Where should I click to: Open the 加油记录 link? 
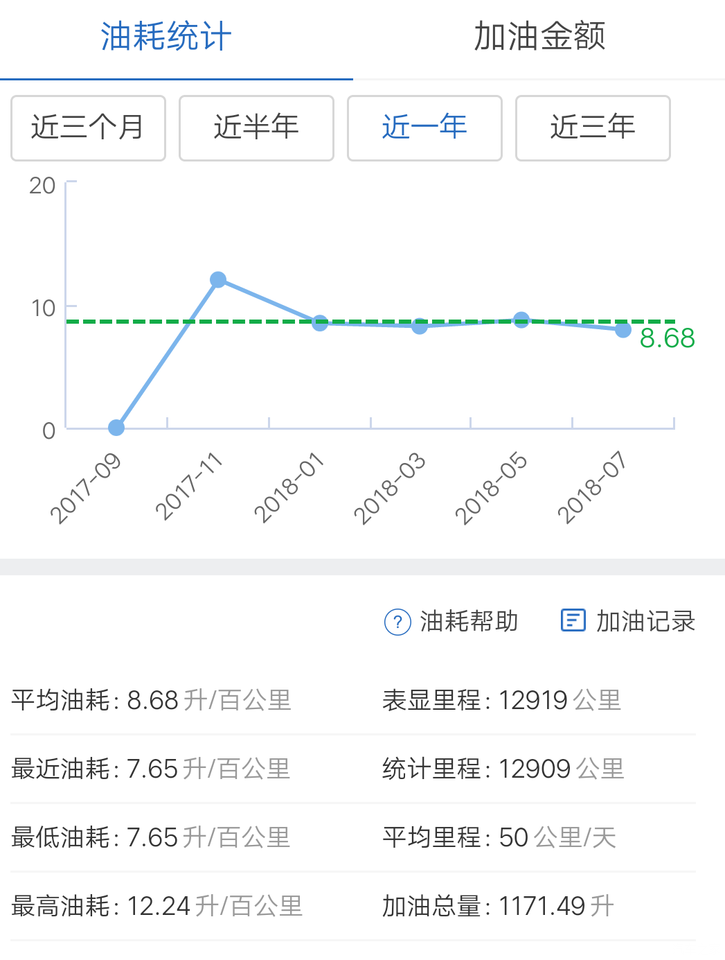(645, 621)
